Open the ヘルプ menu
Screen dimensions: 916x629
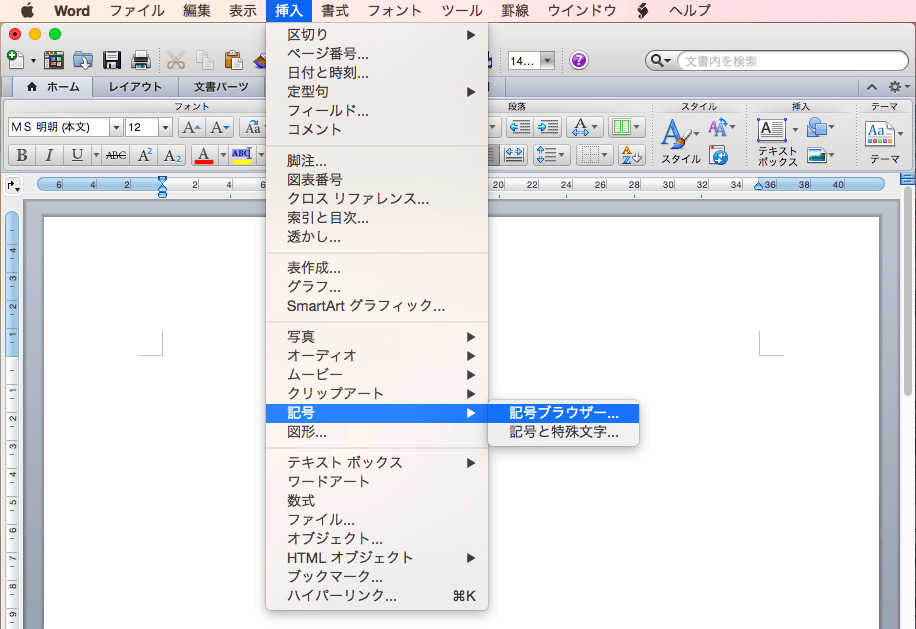tap(689, 11)
